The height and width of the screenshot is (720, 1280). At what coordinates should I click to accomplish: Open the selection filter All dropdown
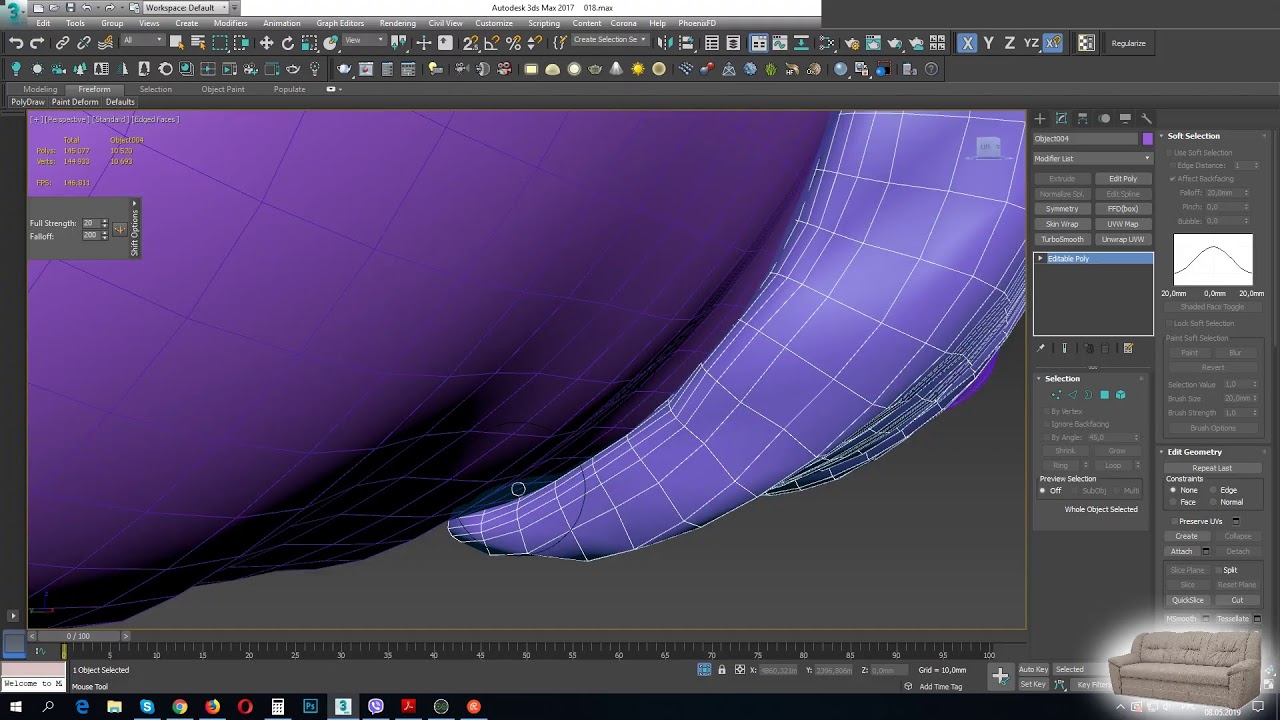(141, 41)
